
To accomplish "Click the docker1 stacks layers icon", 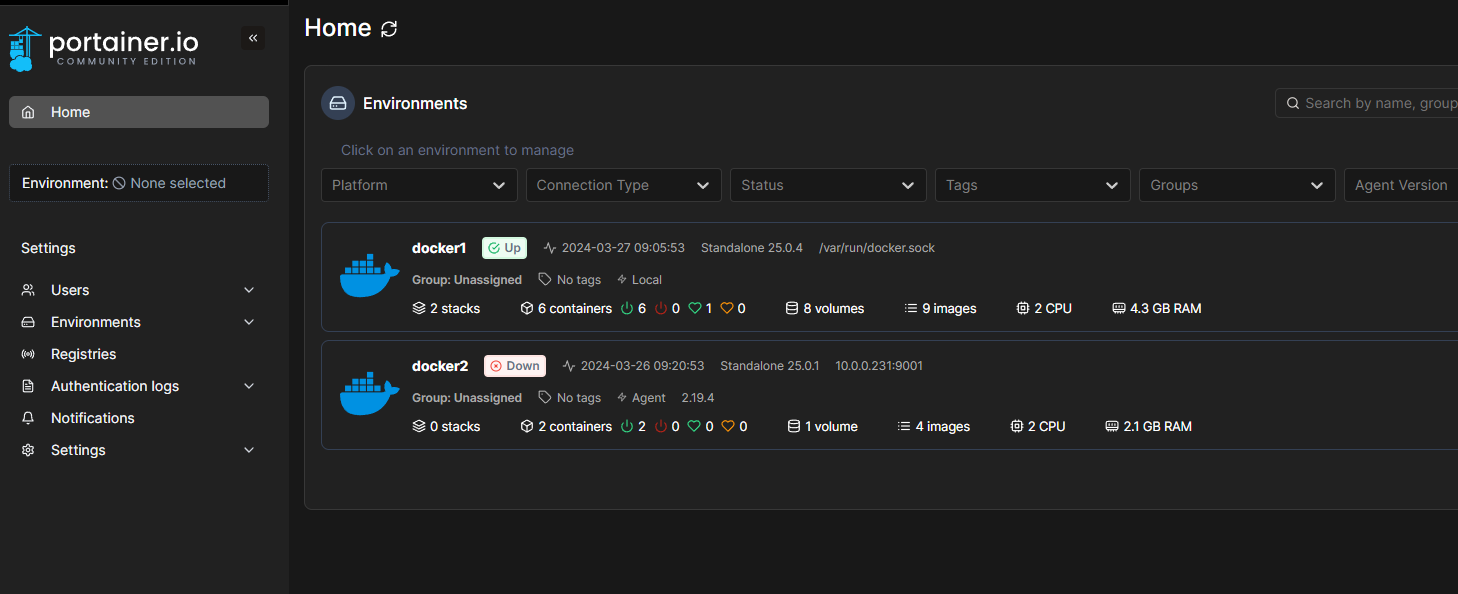I will pyautogui.click(x=419, y=308).
